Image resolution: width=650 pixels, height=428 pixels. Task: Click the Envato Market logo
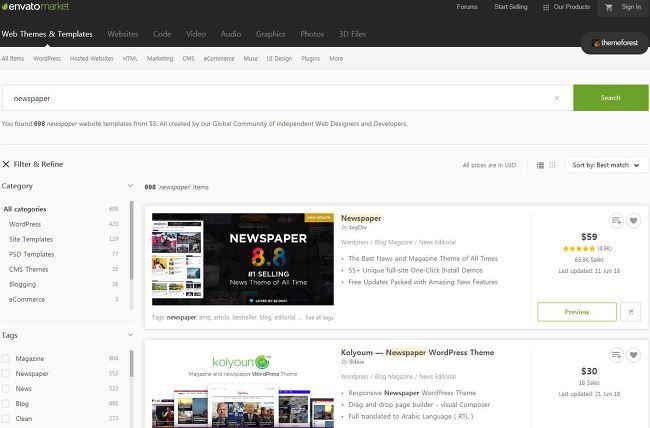[35, 7]
